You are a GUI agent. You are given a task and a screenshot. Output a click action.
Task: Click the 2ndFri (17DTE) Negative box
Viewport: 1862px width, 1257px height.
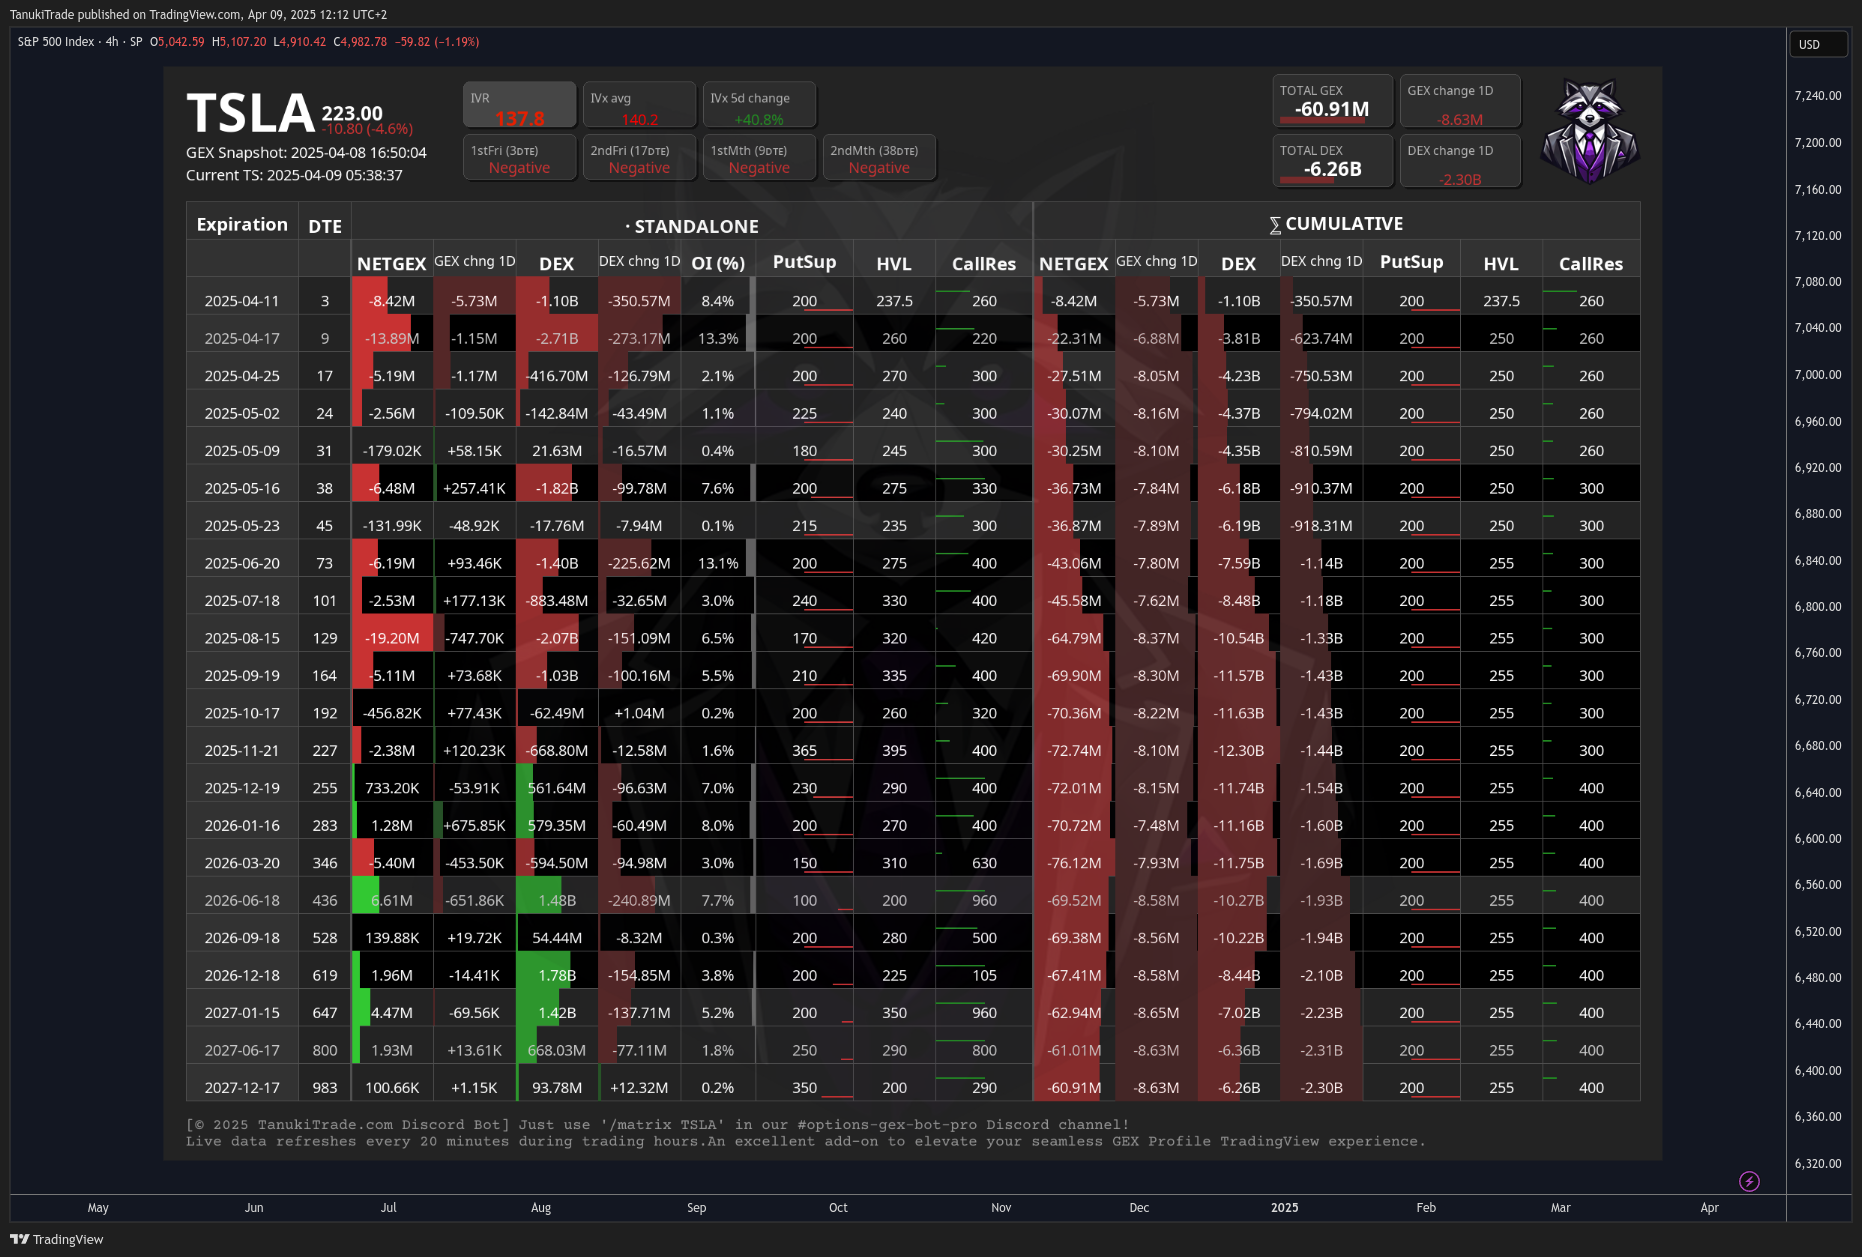pos(639,158)
